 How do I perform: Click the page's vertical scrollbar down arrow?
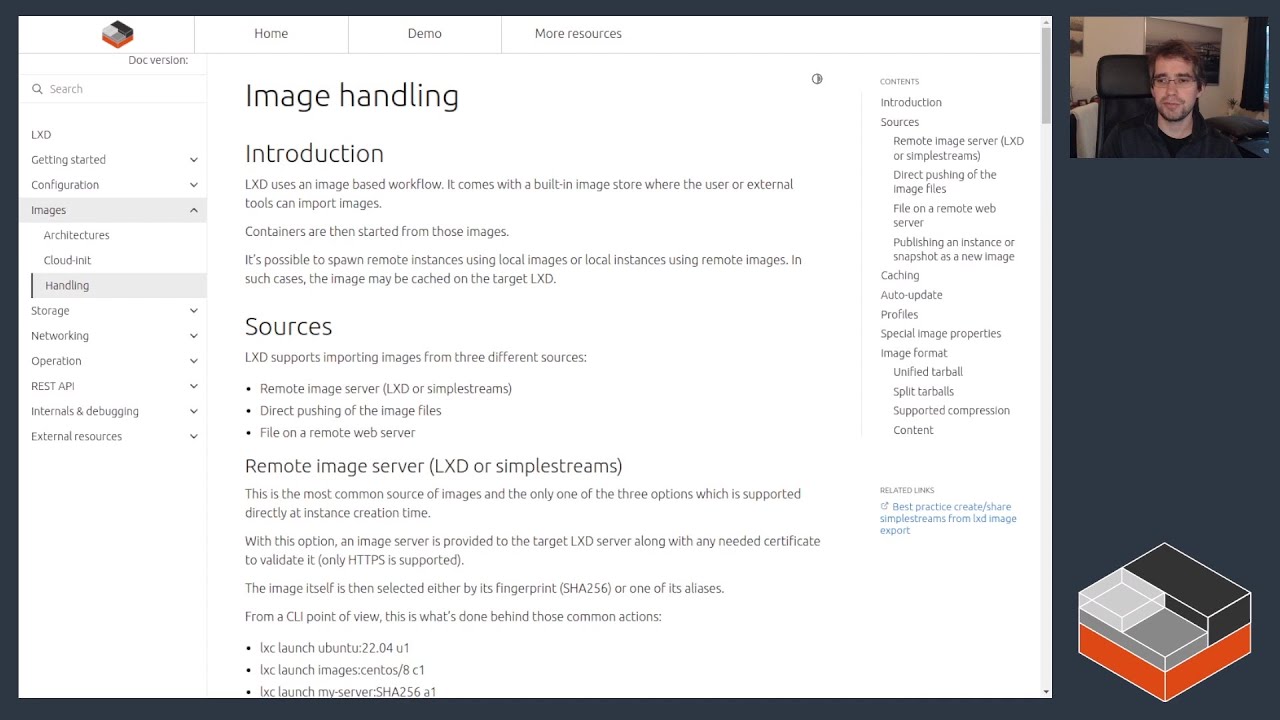(x=1046, y=691)
